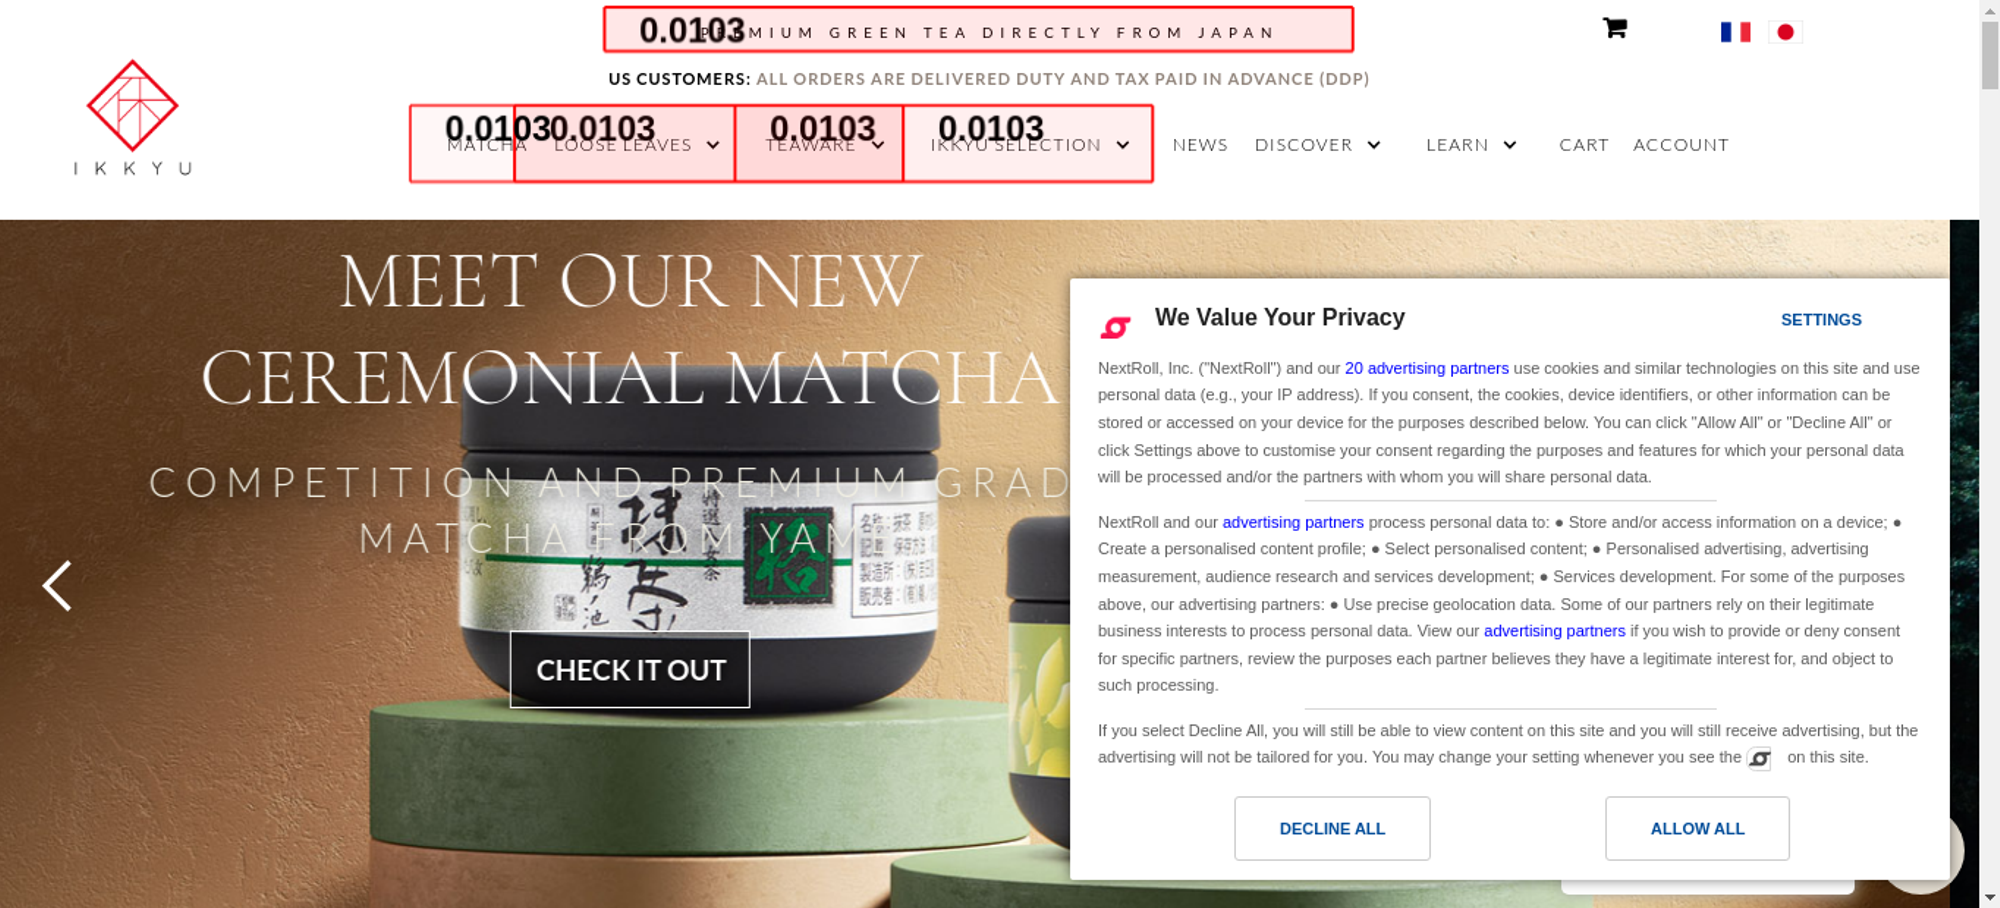Screen dimensions: 2000x908
Task: Open the Matcha menu item
Action: pos(486,145)
